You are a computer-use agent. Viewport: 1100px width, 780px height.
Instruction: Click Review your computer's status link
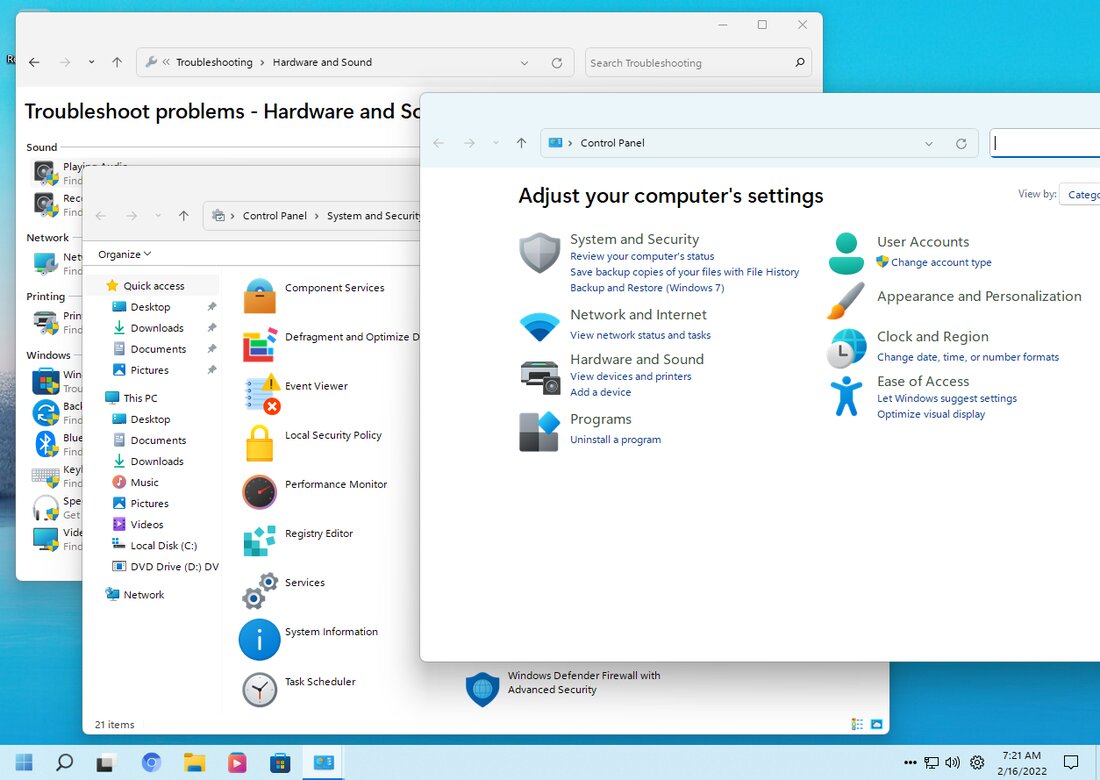(x=642, y=256)
